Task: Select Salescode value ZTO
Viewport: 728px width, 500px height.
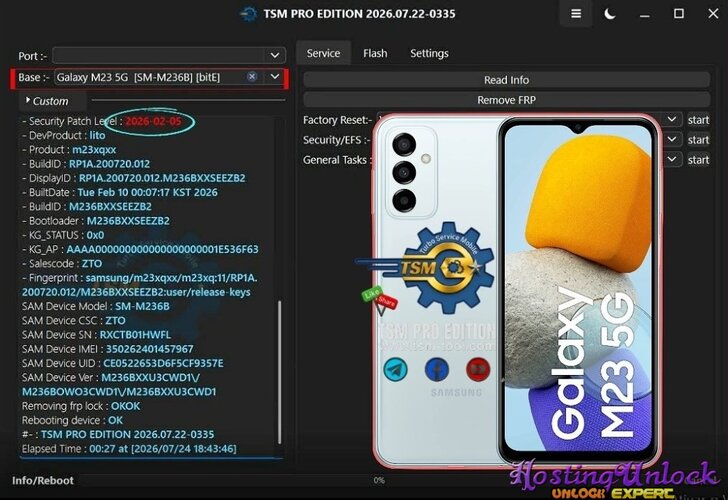Action: coord(92,264)
